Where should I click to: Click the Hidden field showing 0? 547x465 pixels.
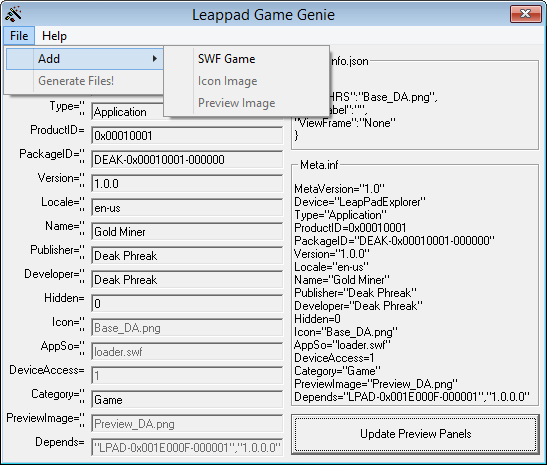tap(187, 304)
